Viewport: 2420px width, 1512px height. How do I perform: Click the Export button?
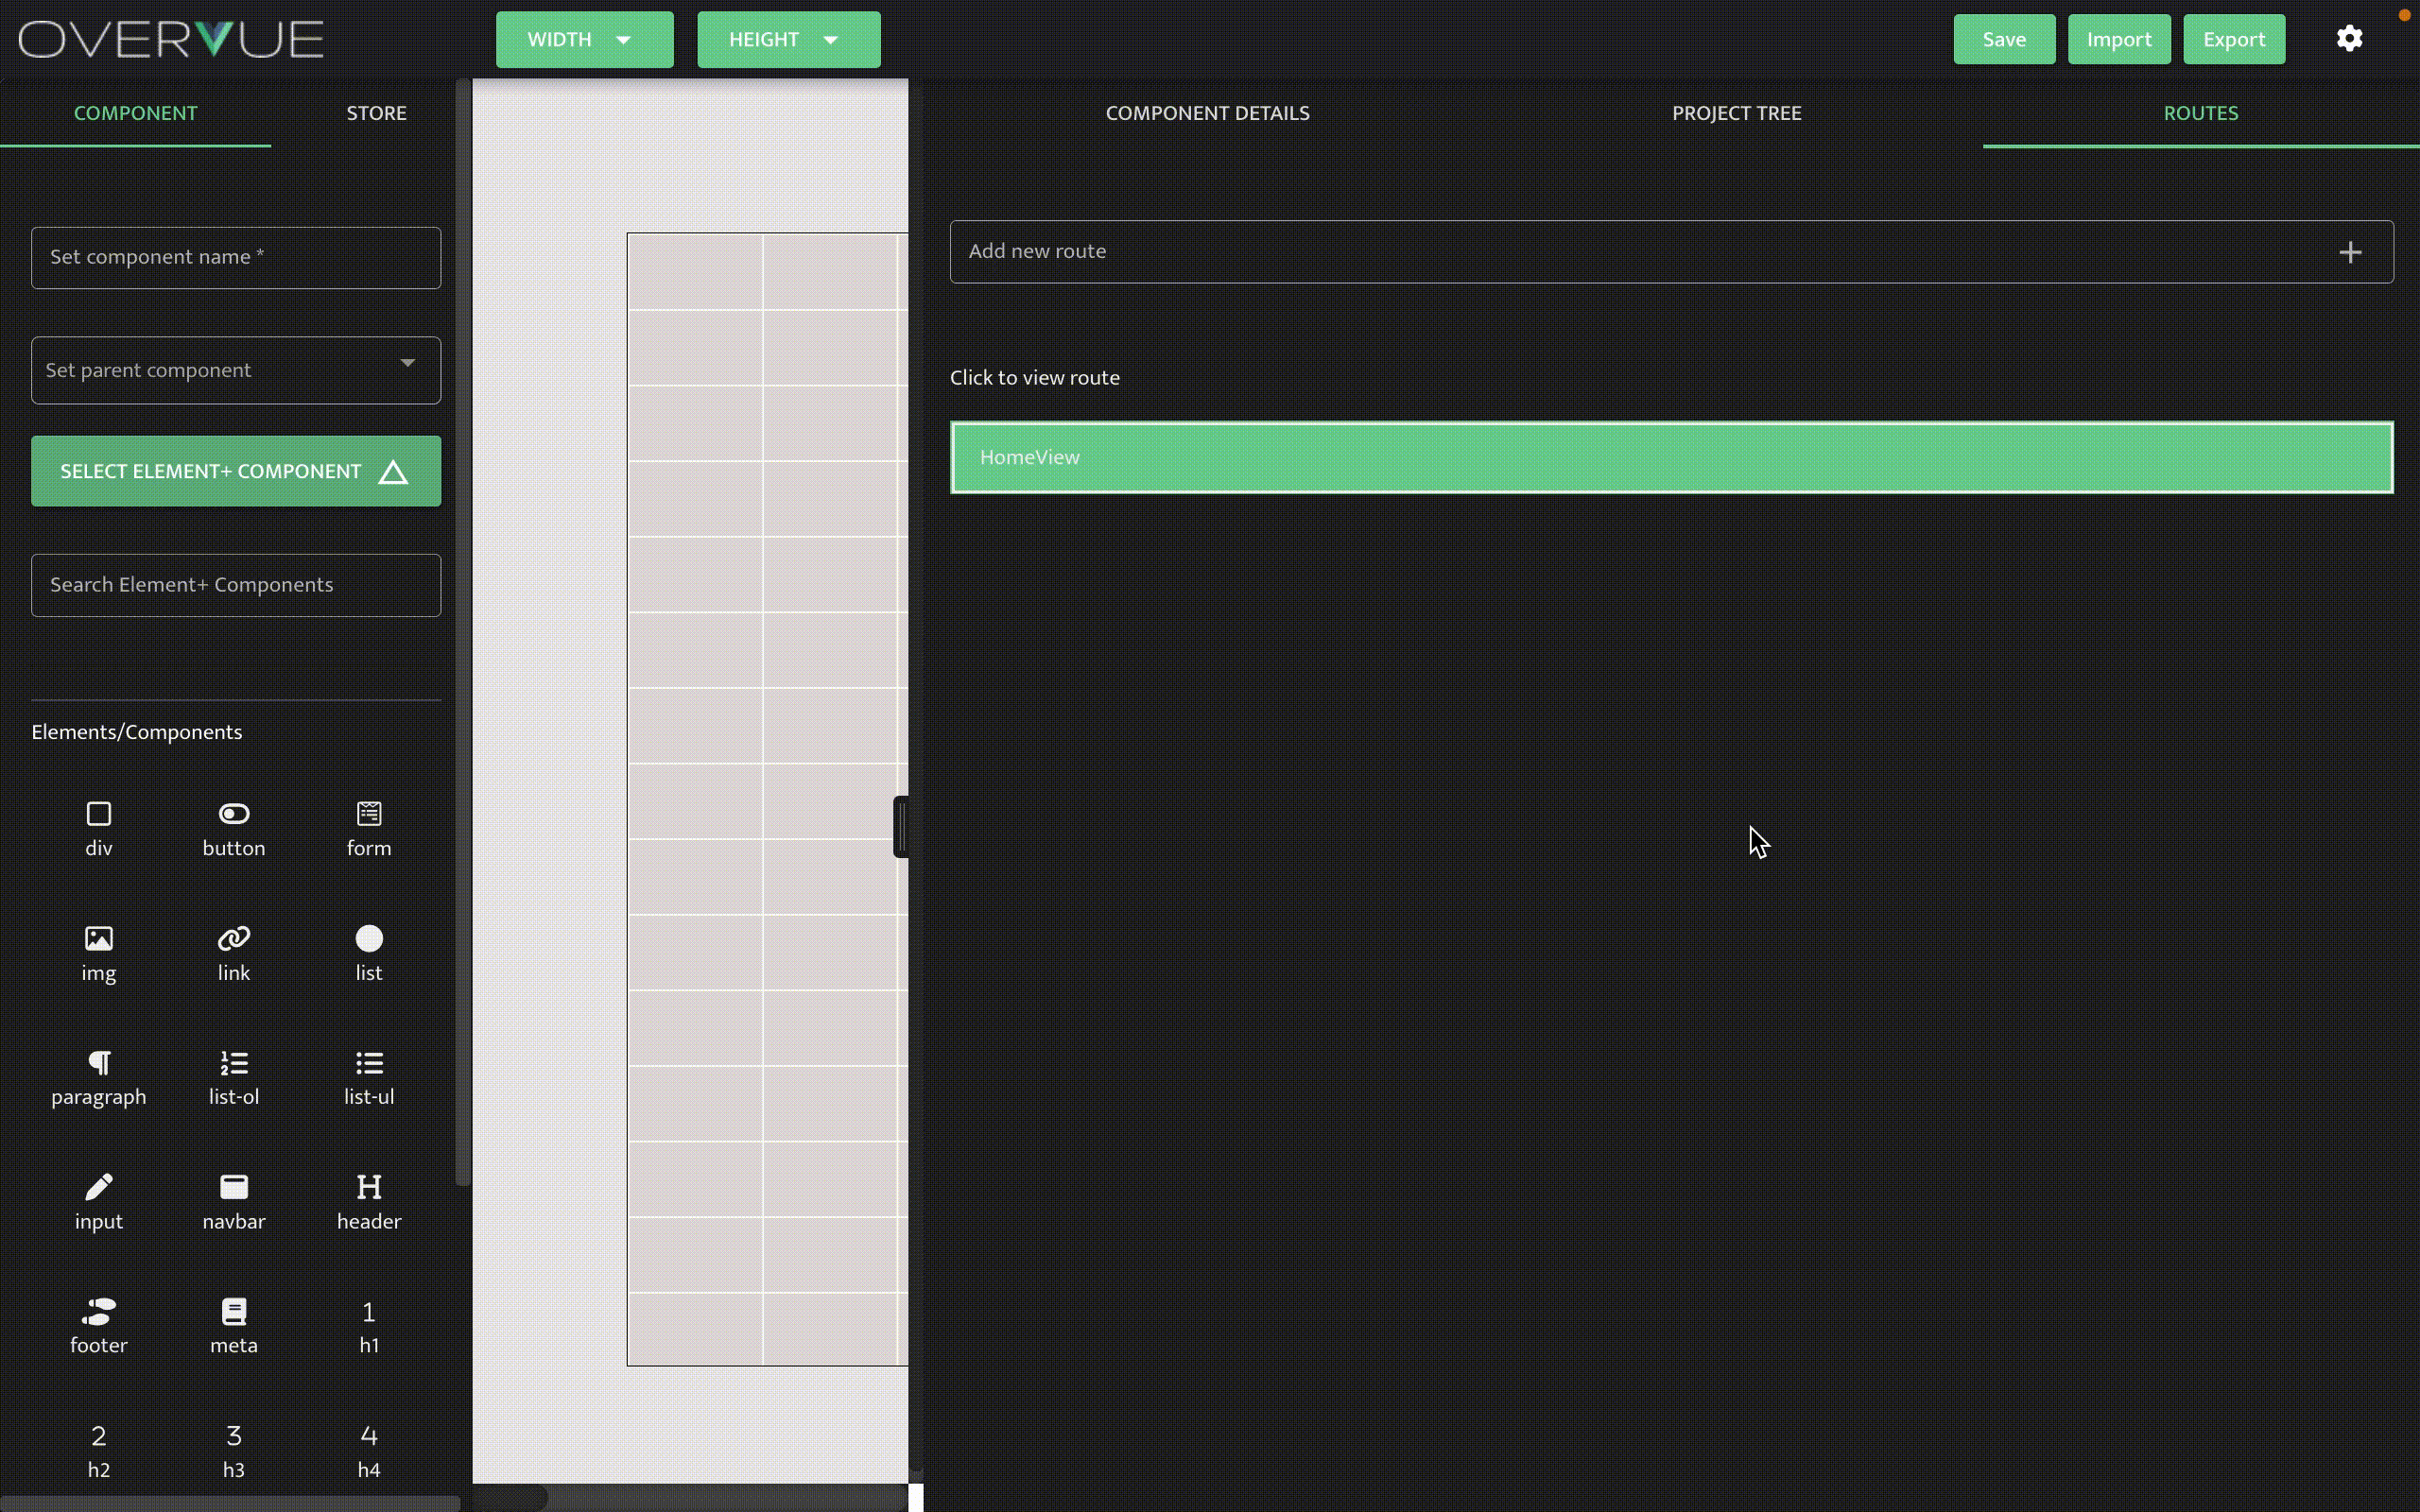coord(2233,40)
